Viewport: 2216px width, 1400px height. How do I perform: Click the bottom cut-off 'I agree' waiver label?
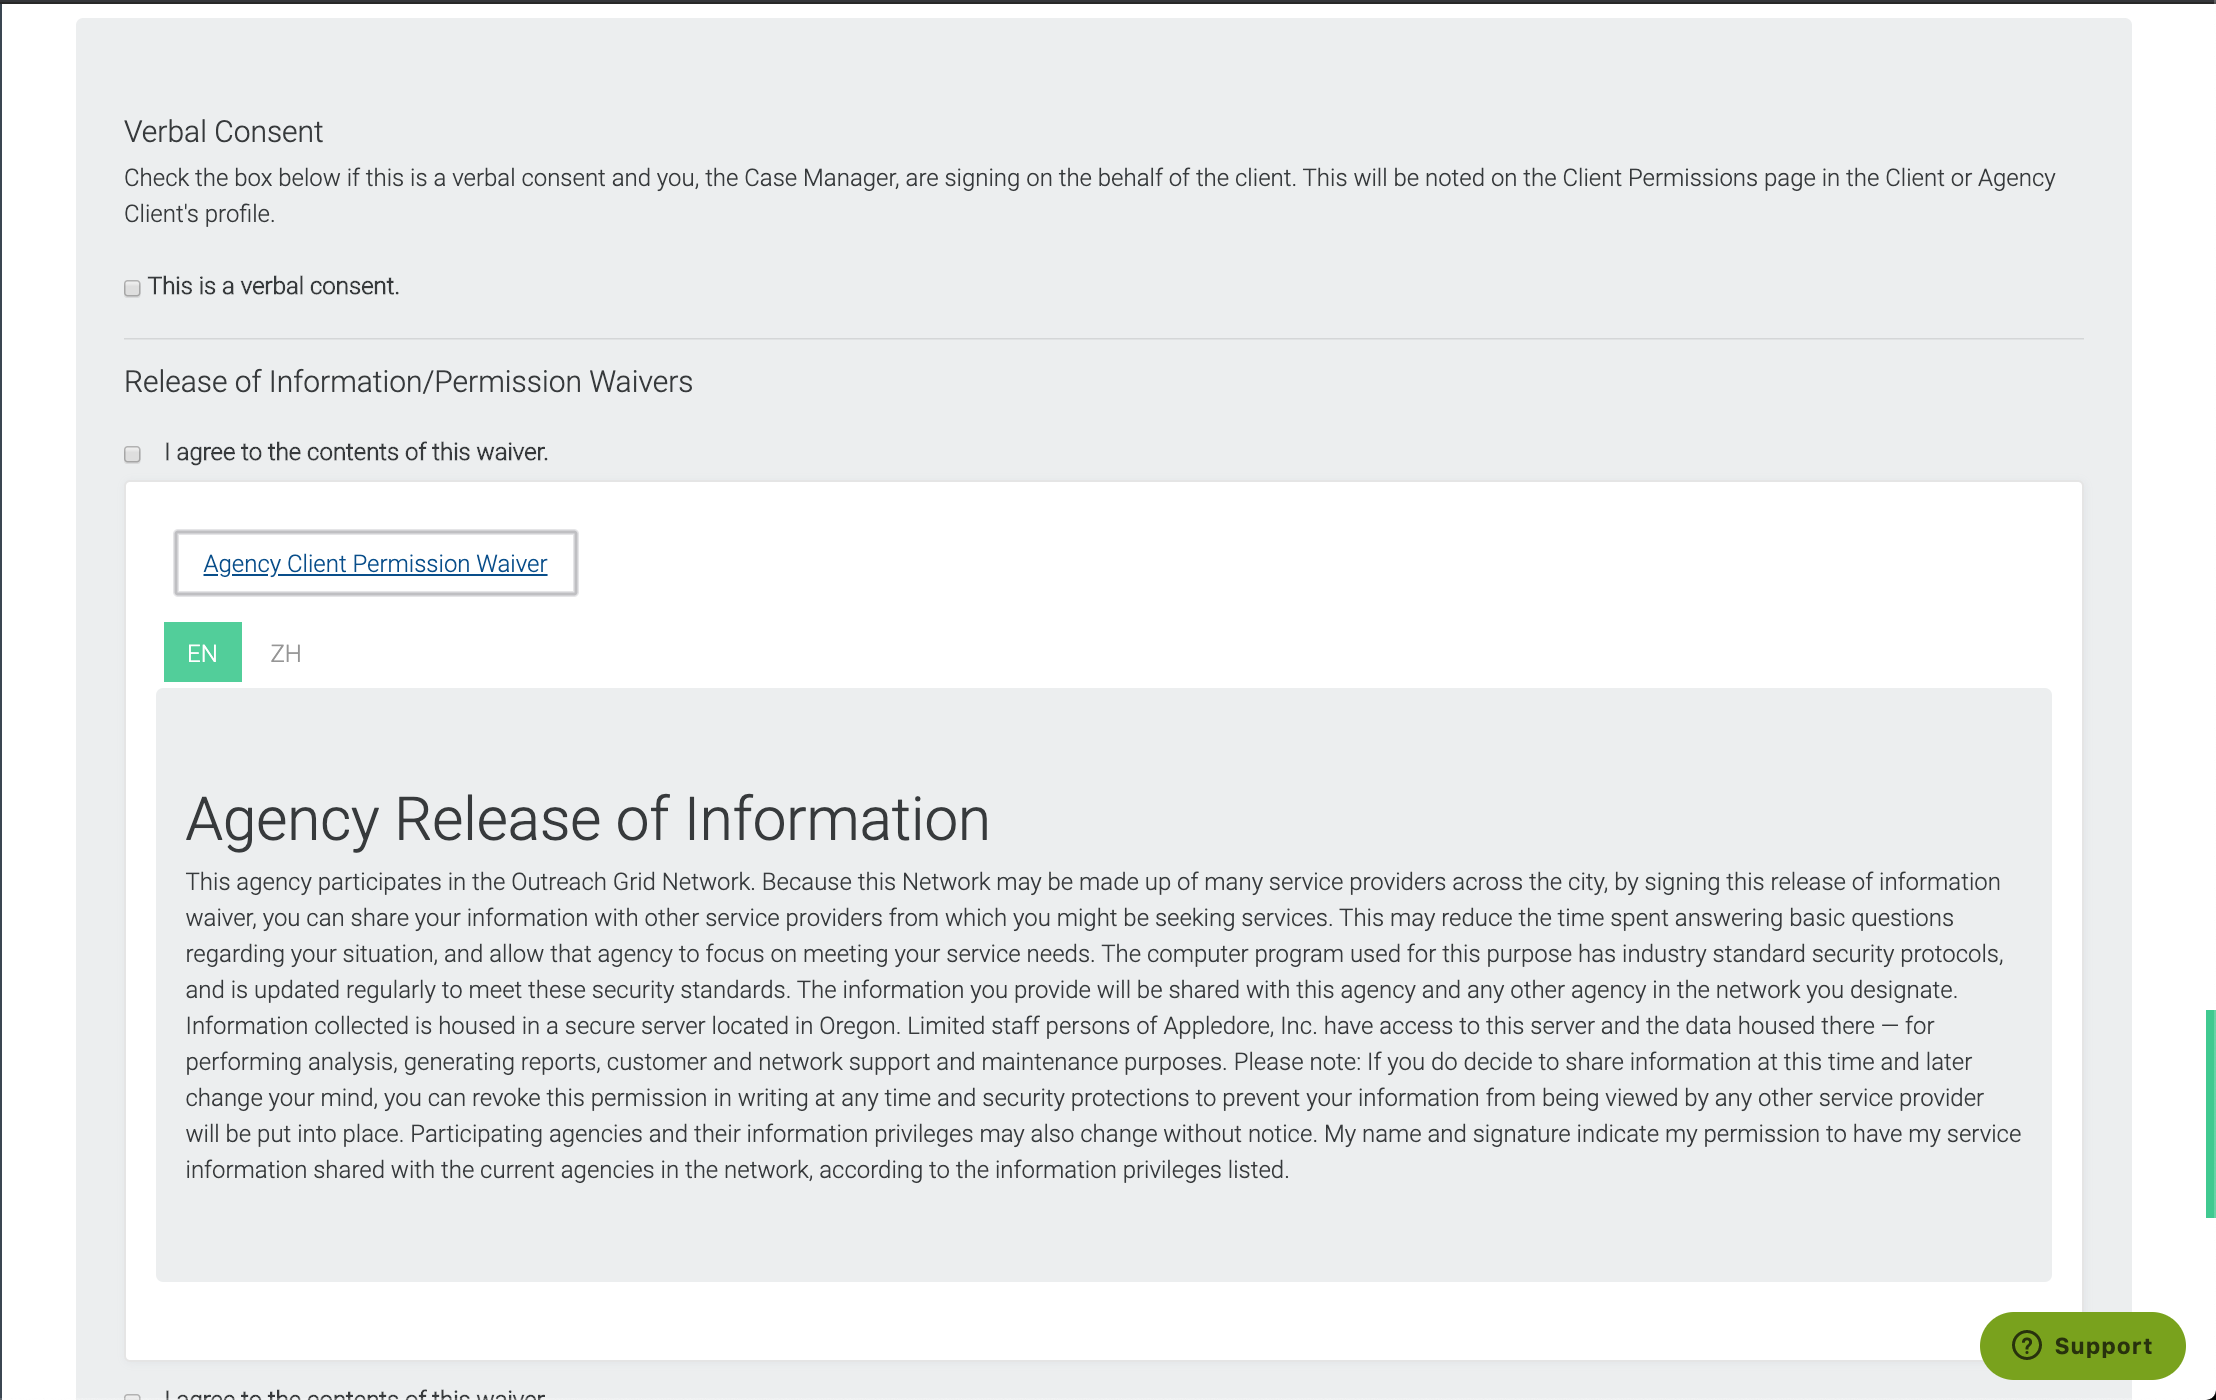coord(355,1394)
